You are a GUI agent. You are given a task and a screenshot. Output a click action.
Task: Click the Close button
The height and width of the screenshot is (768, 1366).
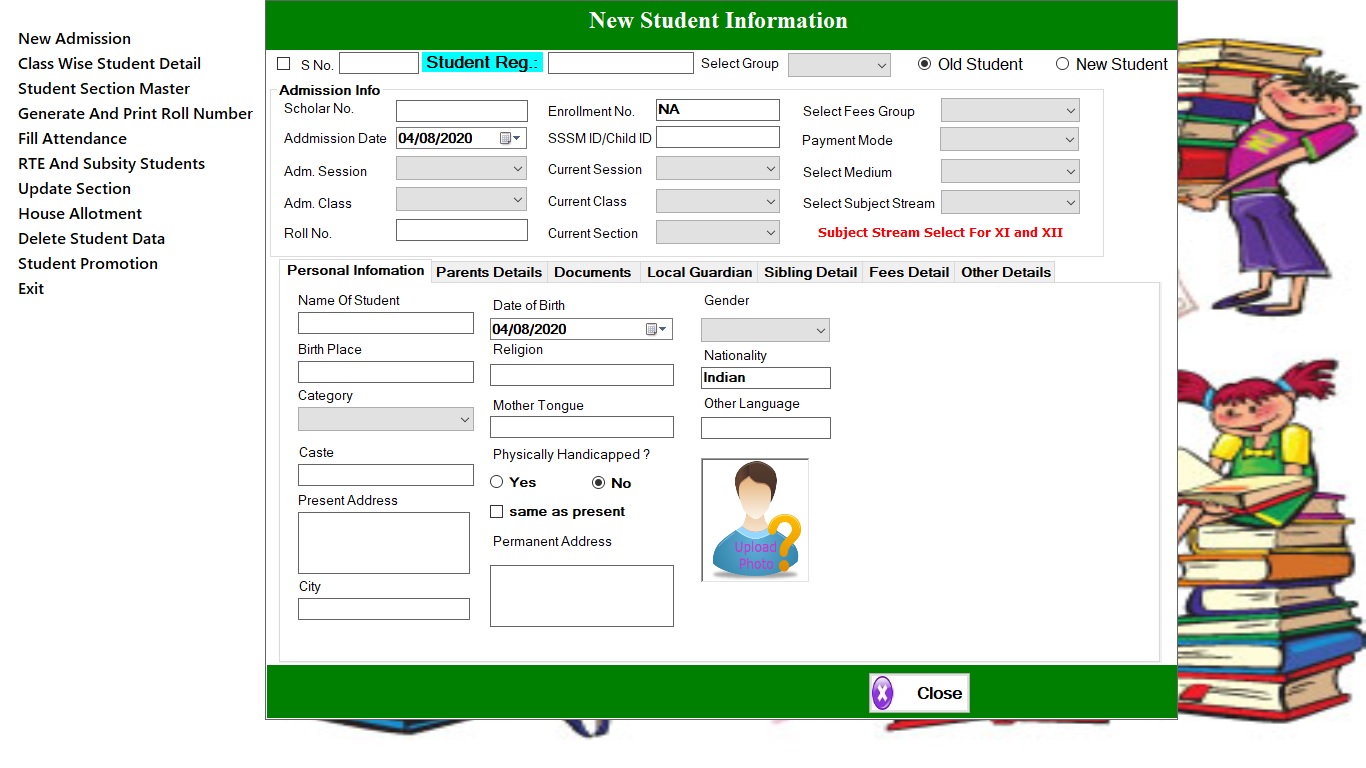(x=928, y=692)
